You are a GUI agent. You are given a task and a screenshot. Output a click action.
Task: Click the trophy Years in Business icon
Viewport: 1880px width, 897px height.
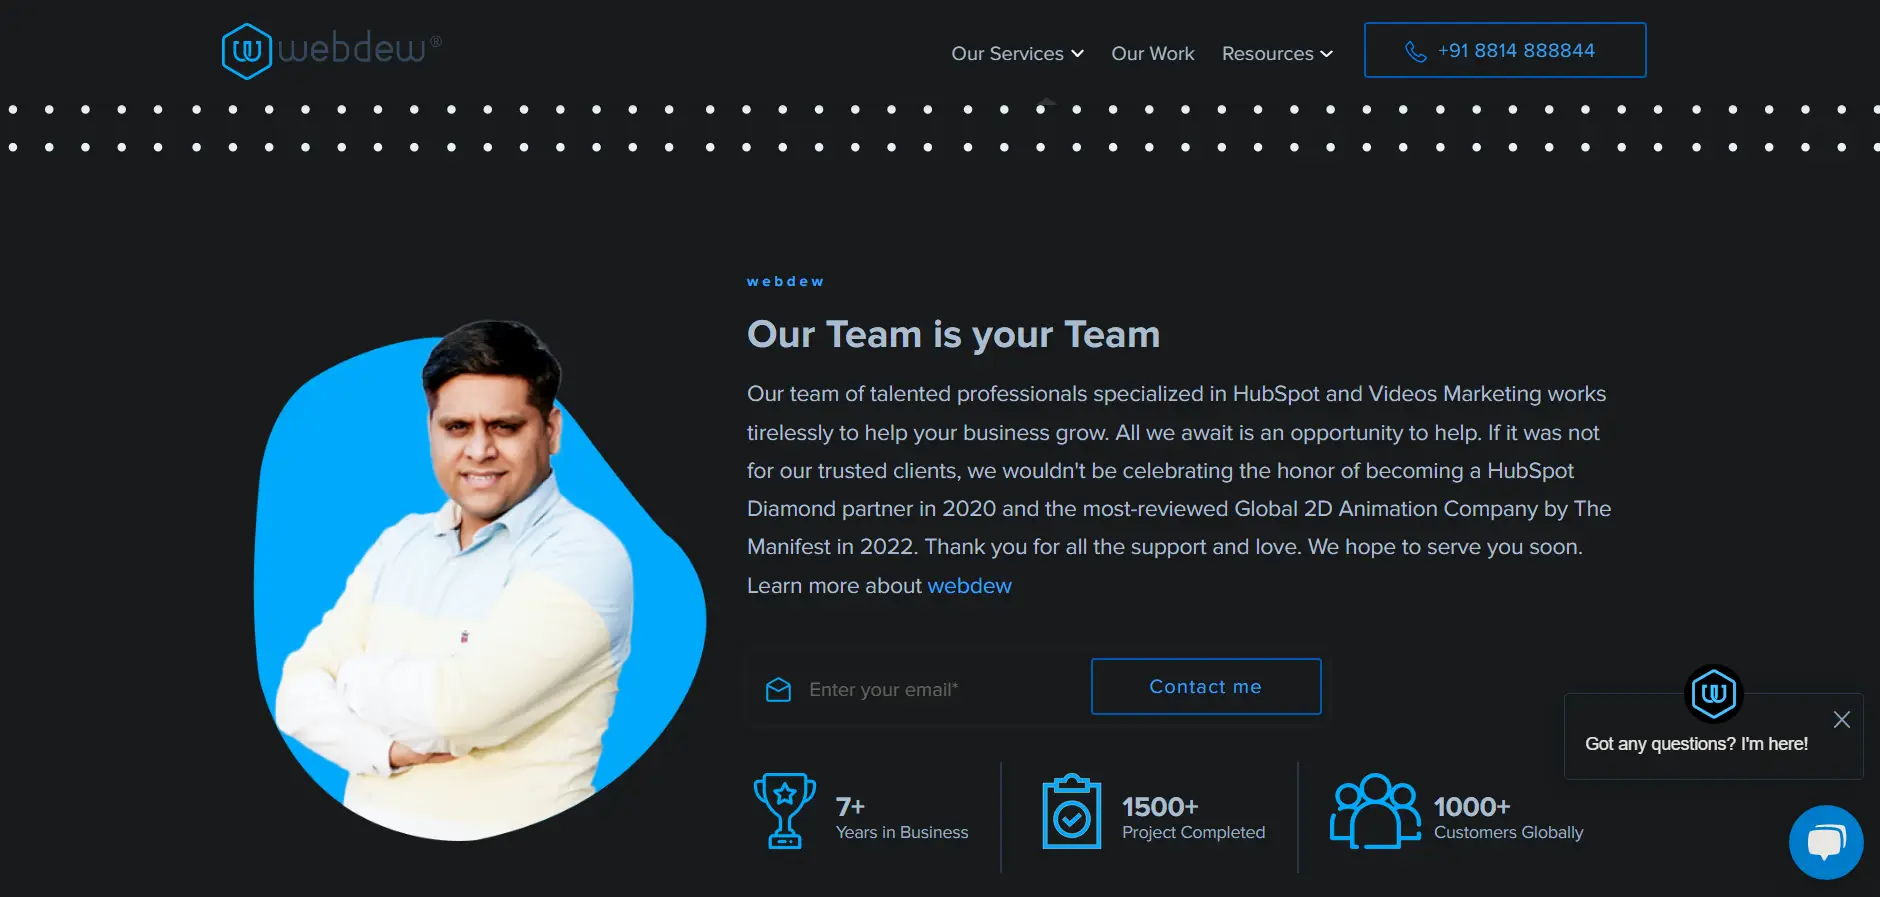coord(784,810)
